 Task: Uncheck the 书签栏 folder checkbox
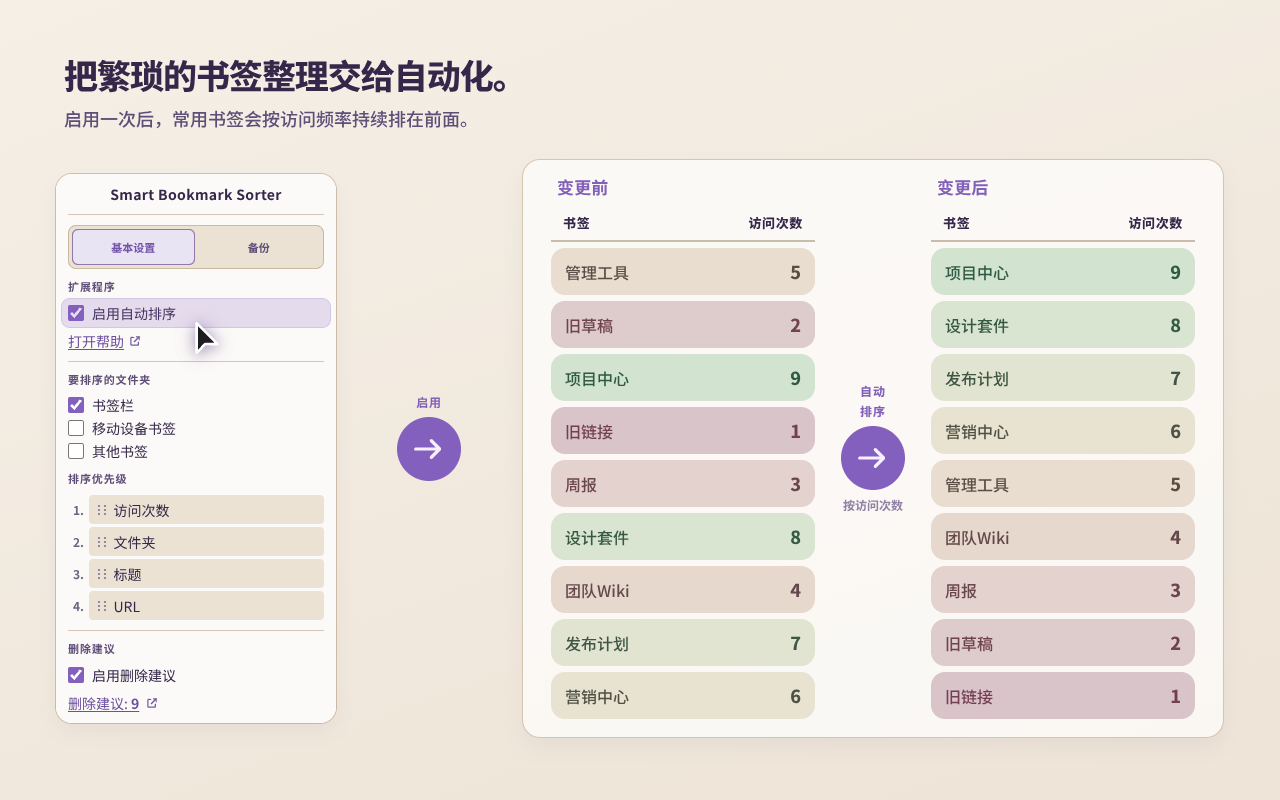pos(76,405)
